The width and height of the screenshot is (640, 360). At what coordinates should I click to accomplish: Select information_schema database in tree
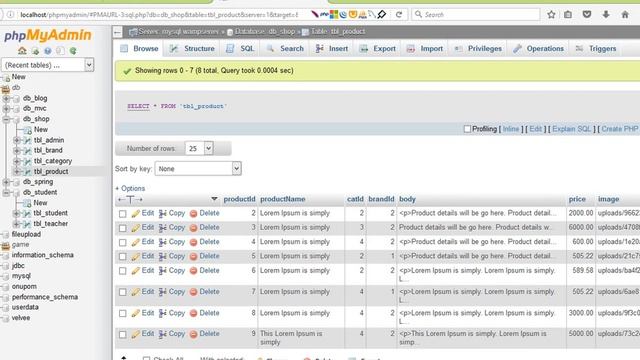42,255
